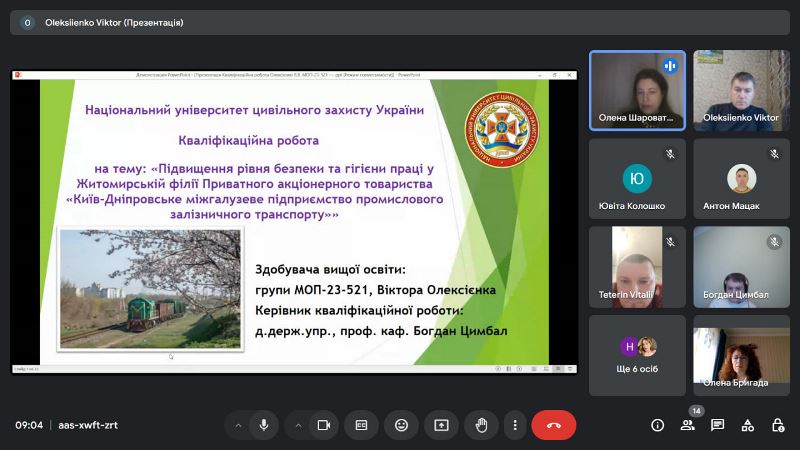800x450 pixels.
Task: Click the O avatar badge beside presenter name
Action: (28, 22)
